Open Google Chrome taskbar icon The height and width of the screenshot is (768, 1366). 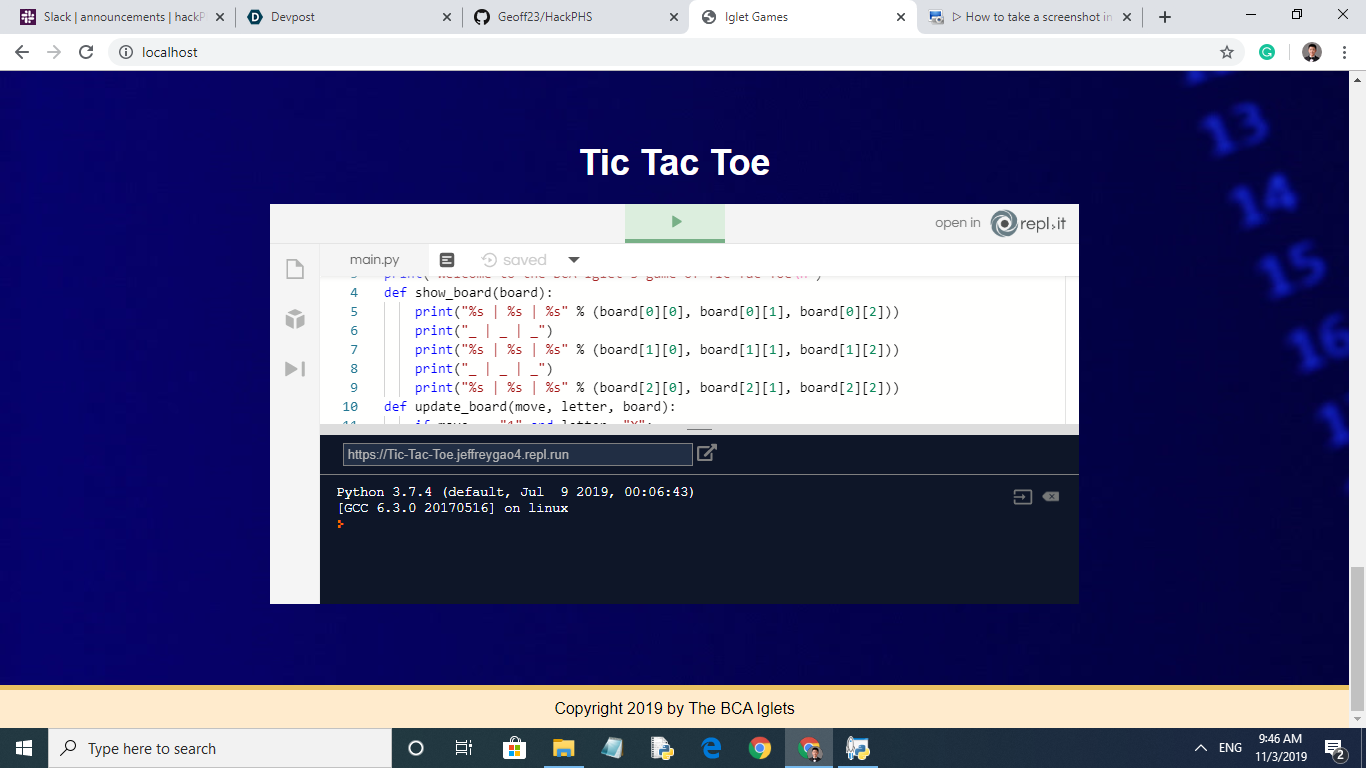(760, 748)
